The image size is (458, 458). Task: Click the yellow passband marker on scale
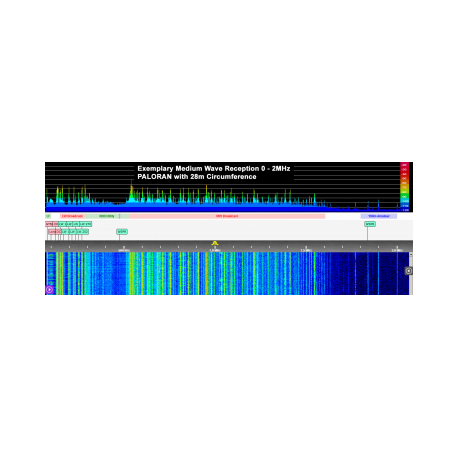pyautogui.click(x=215, y=243)
